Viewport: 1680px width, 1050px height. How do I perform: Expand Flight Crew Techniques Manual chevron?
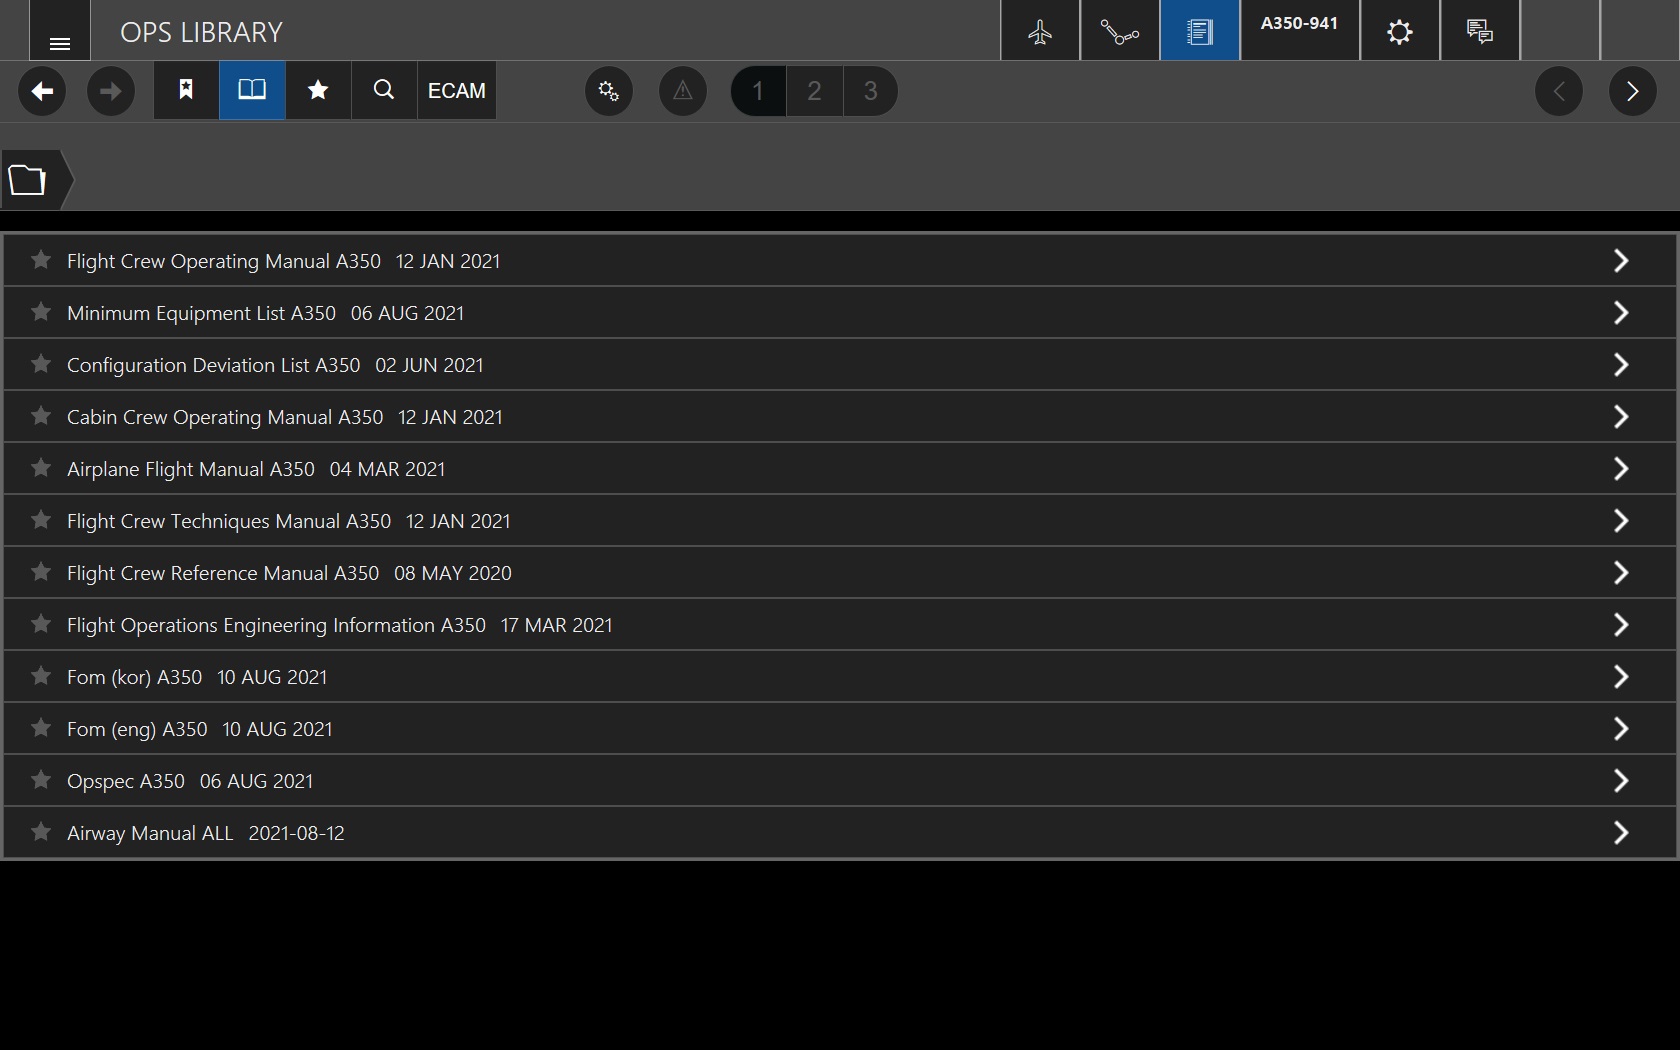(x=1621, y=521)
